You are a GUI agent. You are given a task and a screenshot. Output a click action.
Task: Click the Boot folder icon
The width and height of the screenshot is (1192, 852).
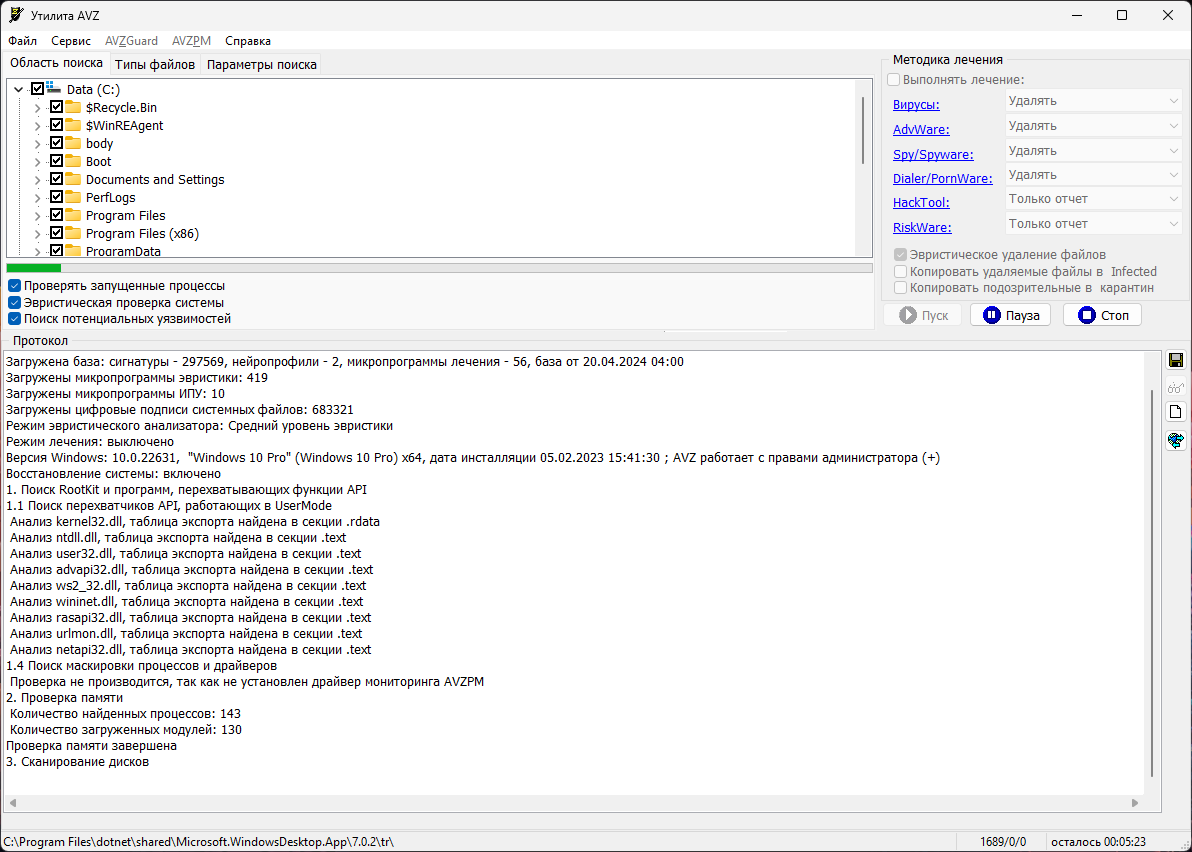[x=73, y=161]
